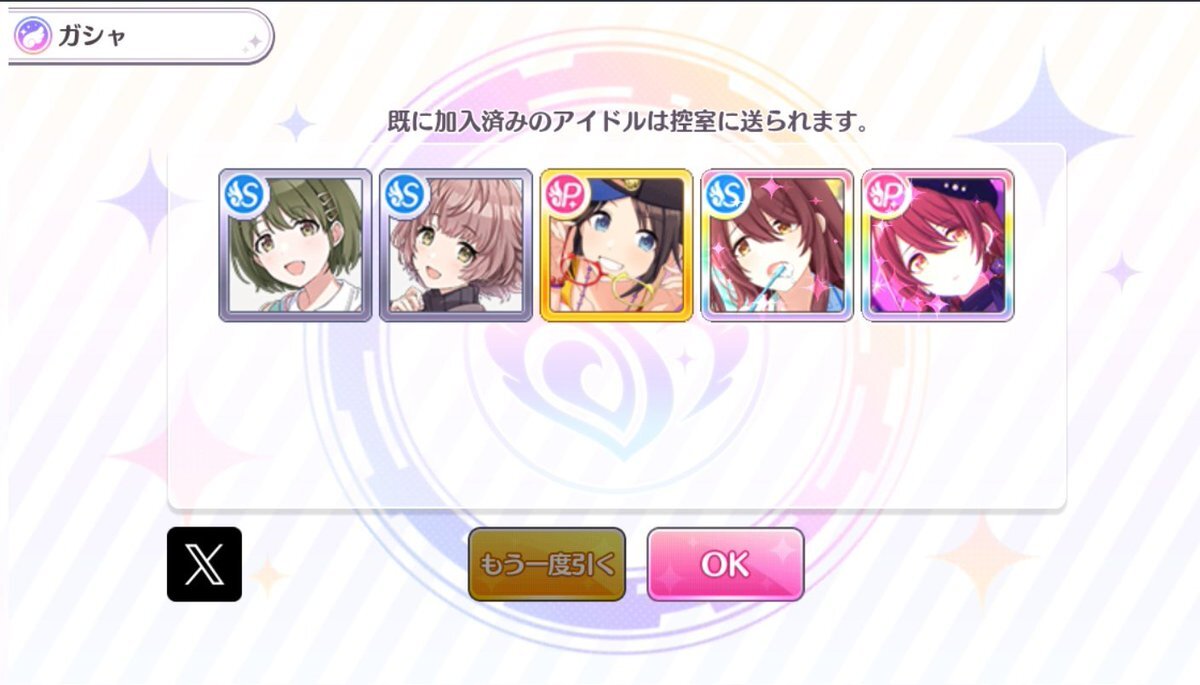1200x685 pixels.
Task: Open the idol brushing her teeth card
Action: pyautogui.click(x=777, y=245)
